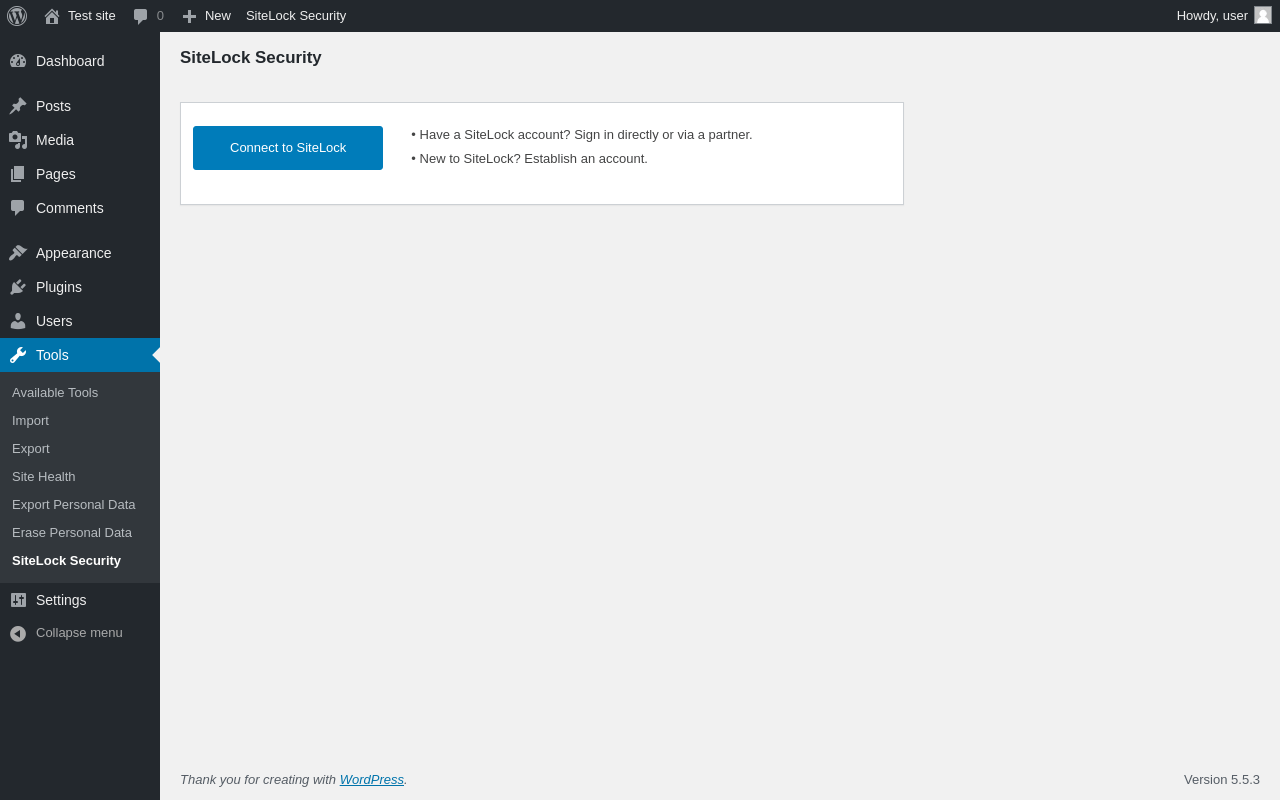
Task: Click the Posts pushpin icon
Action: coord(18,106)
